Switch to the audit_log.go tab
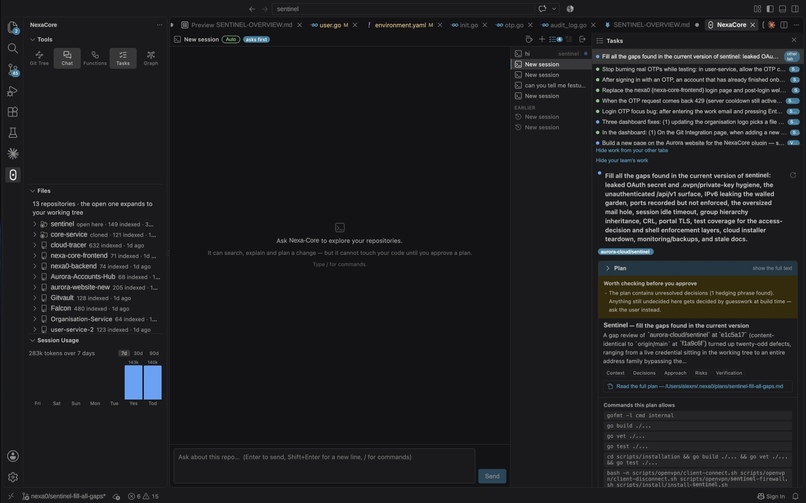806x503 pixels. [567, 25]
